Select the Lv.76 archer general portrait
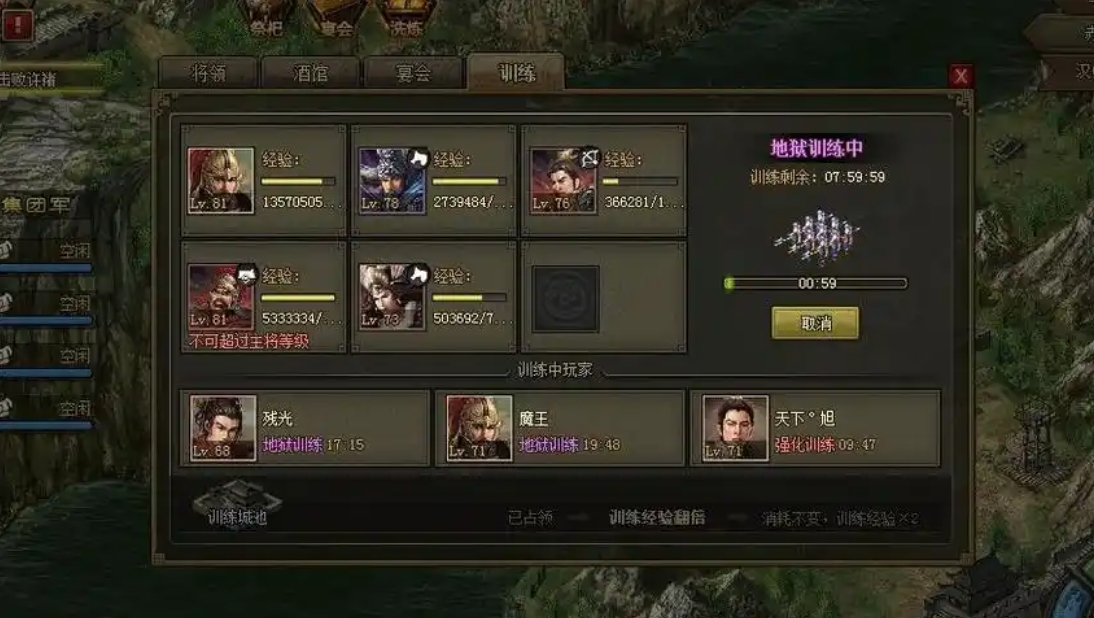Viewport: 1094px width, 618px height. click(563, 181)
